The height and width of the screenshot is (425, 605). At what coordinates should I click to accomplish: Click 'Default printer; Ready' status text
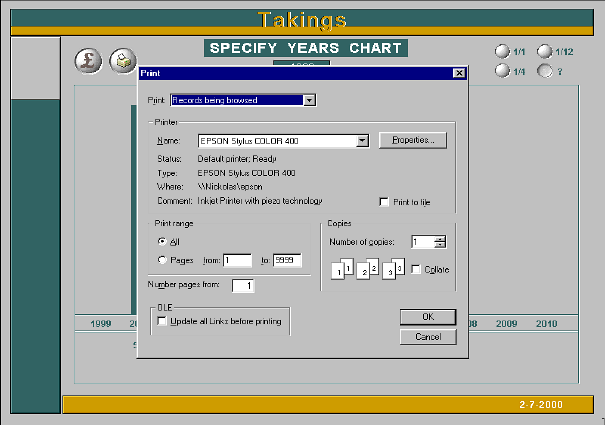(x=237, y=159)
